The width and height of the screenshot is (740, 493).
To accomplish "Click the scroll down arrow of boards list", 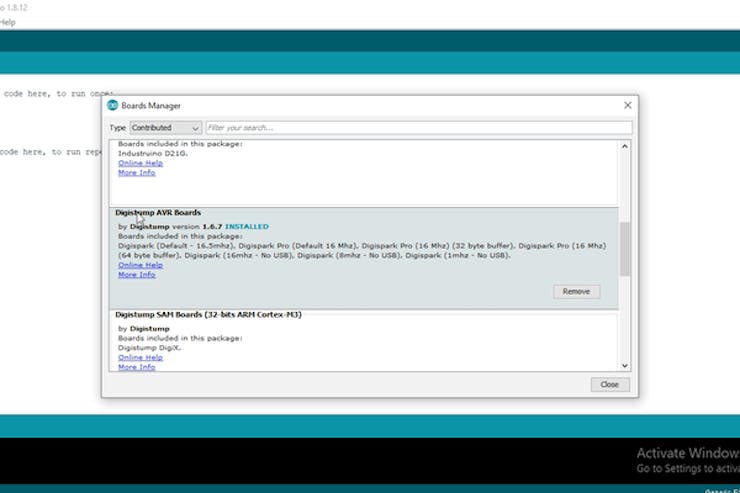I will coord(625,366).
